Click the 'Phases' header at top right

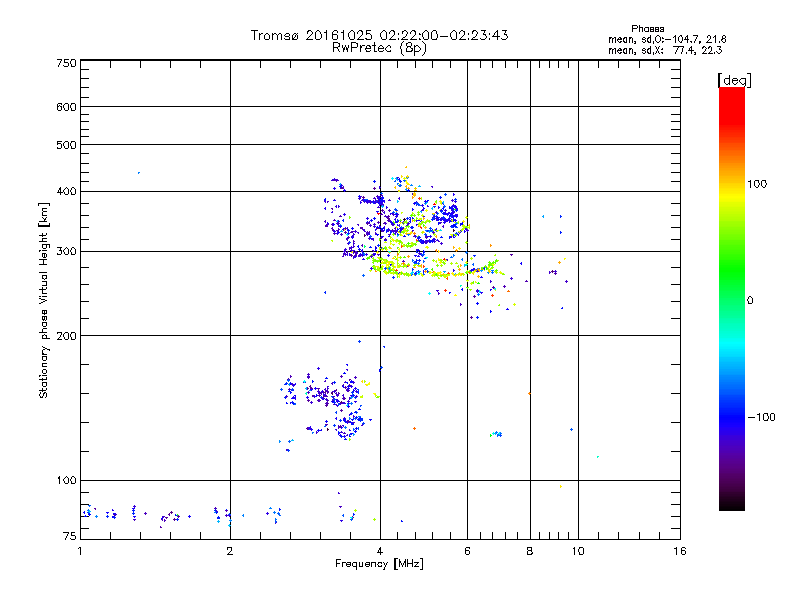(647, 29)
